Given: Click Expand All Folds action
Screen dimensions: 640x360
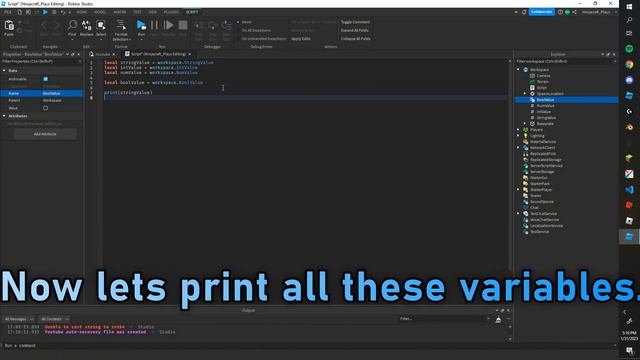Looking at the screenshot, I should click(x=355, y=30).
